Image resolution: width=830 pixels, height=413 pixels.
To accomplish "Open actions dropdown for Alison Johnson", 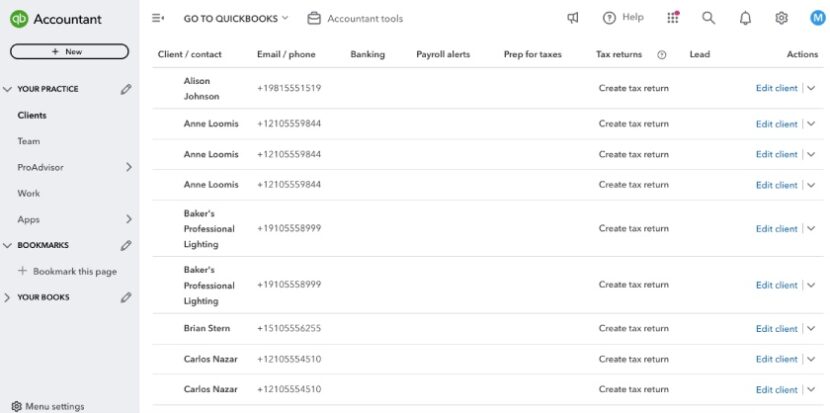I will [x=811, y=88].
